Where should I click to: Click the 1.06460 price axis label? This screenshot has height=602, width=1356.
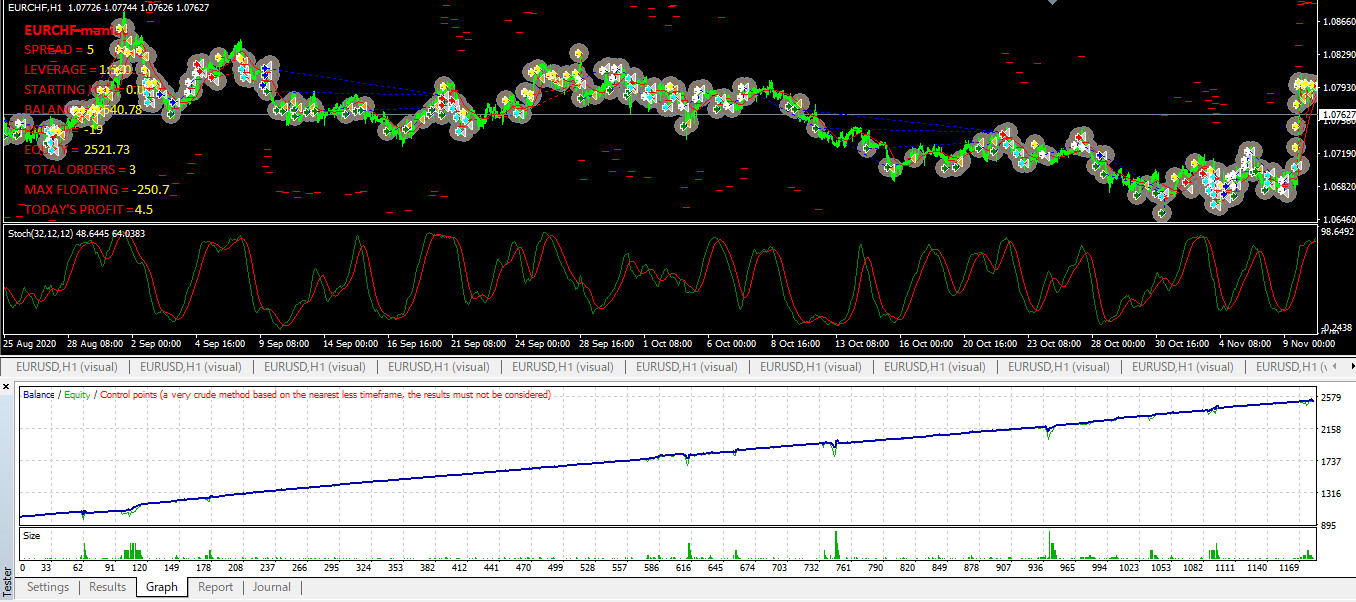click(x=1338, y=219)
